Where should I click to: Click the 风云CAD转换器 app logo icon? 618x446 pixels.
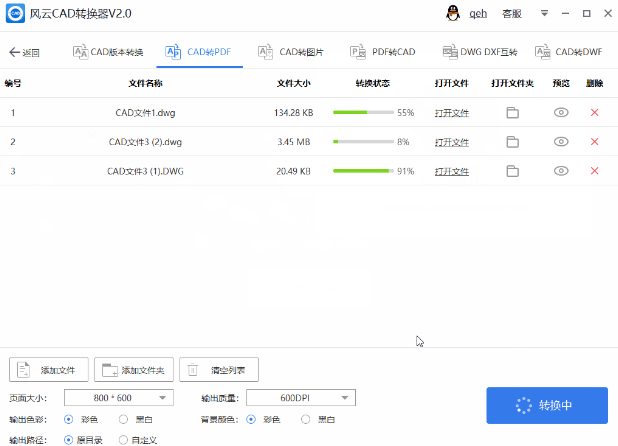pyautogui.click(x=15, y=13)
